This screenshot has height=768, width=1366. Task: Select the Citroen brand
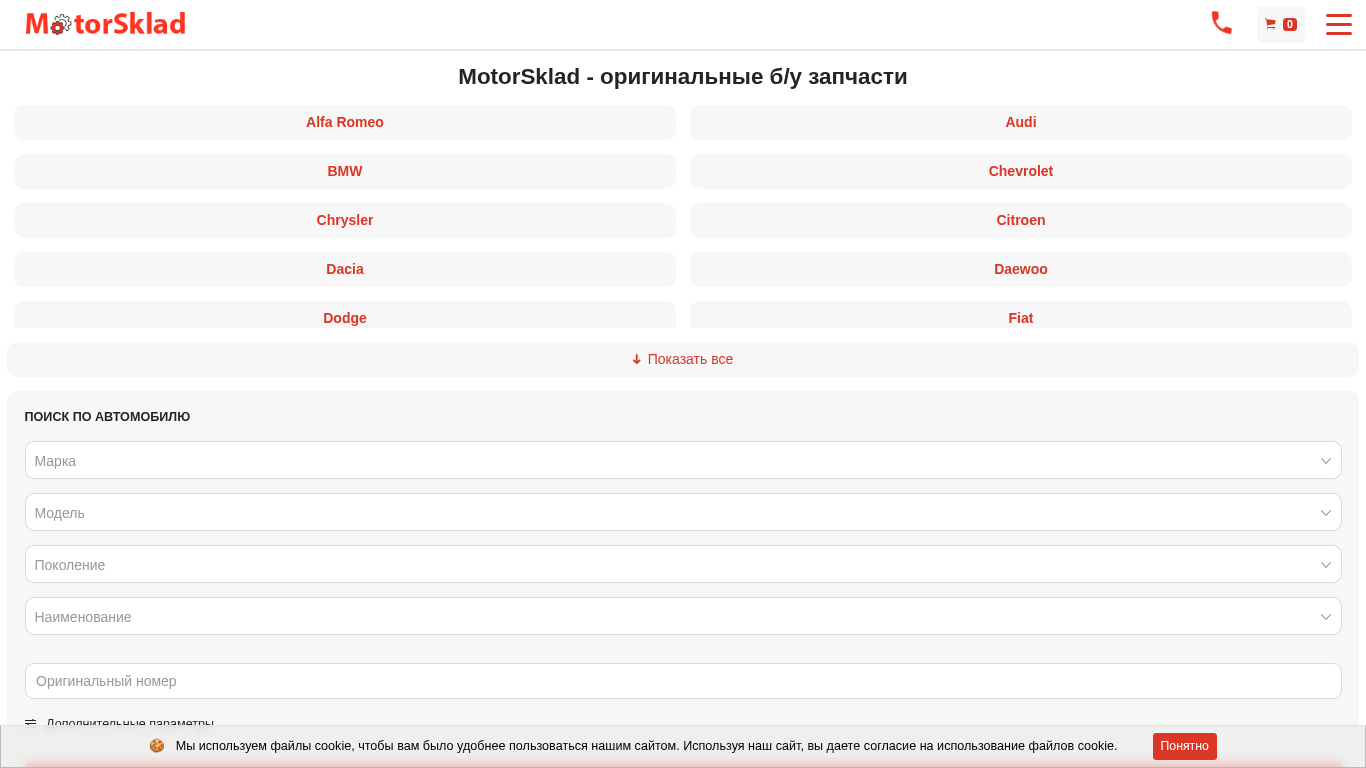tap(1021, 220)
